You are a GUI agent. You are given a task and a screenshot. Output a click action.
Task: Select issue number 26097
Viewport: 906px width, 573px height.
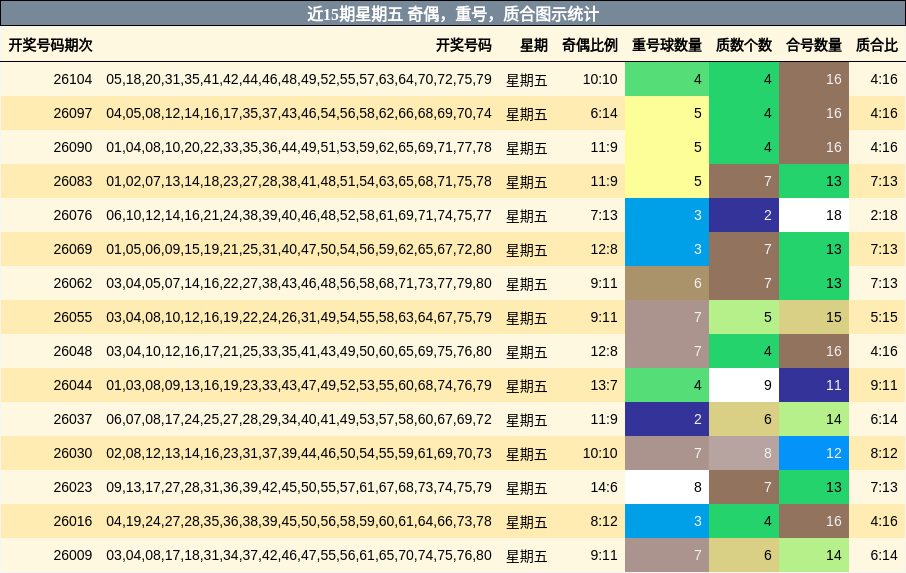73,113
